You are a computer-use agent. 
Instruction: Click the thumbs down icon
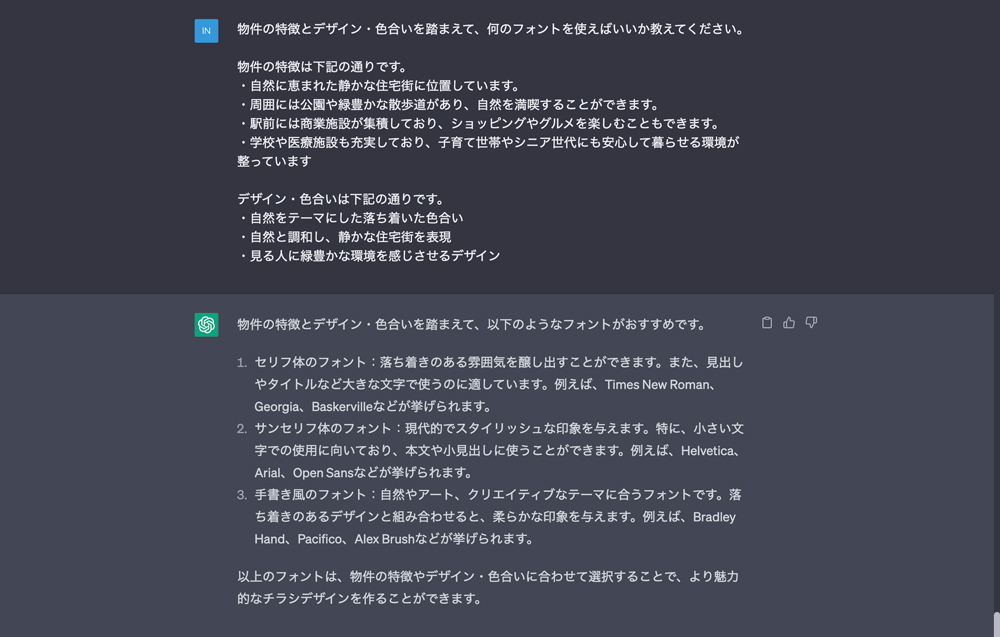[811, 323]
